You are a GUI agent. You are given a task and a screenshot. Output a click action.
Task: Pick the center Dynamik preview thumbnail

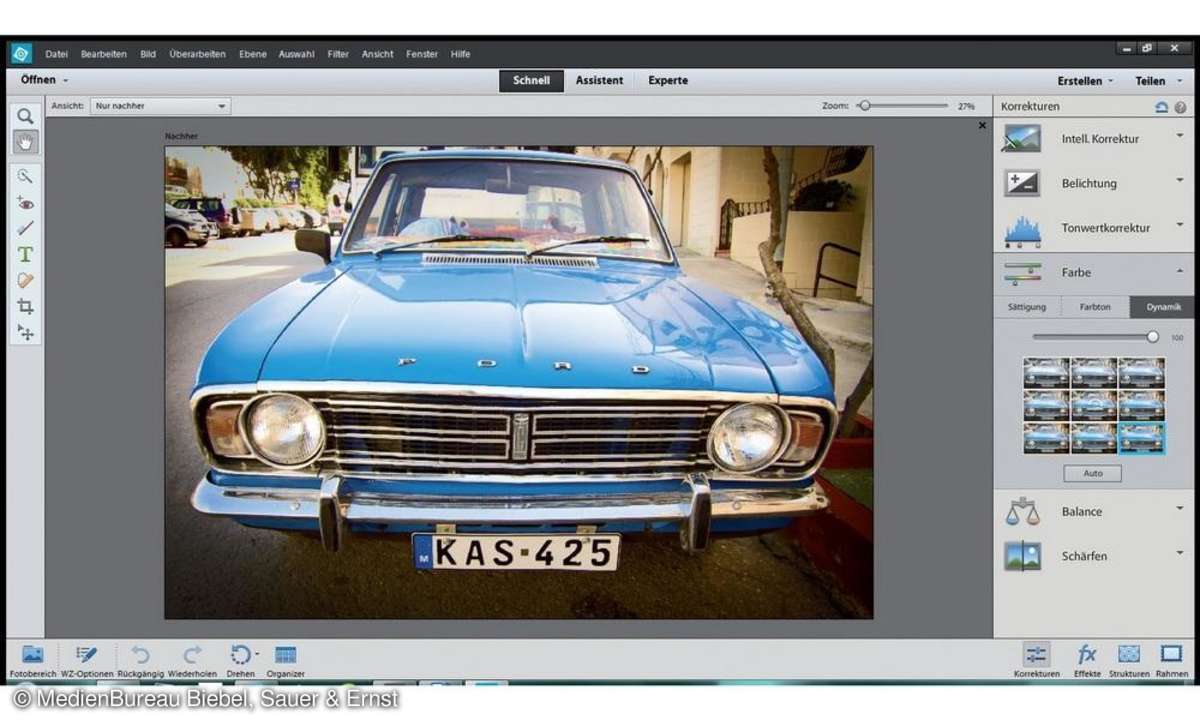[x=1094, y=405]
